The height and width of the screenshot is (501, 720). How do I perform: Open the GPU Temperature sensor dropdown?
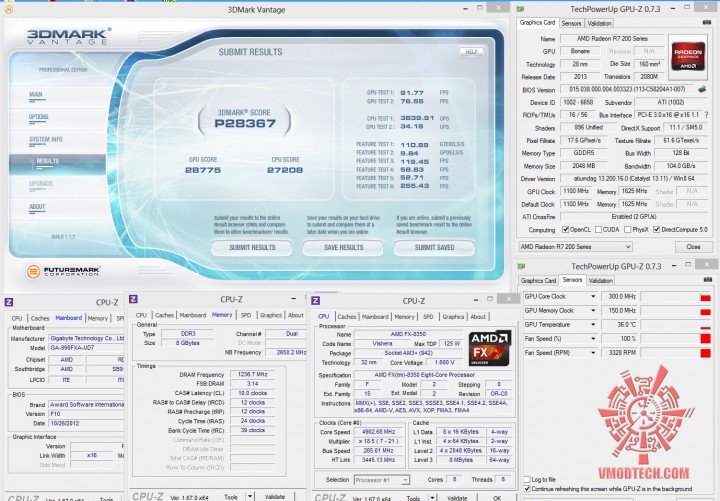coord(593,325)
